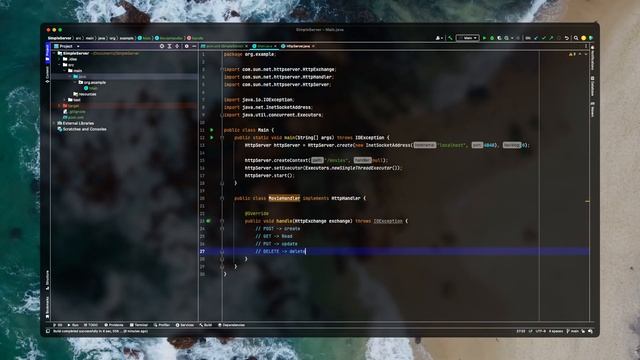Click Collapse All icon in the Project panel header
This screenshot has width=640, height=360.
tap(177, 46)
